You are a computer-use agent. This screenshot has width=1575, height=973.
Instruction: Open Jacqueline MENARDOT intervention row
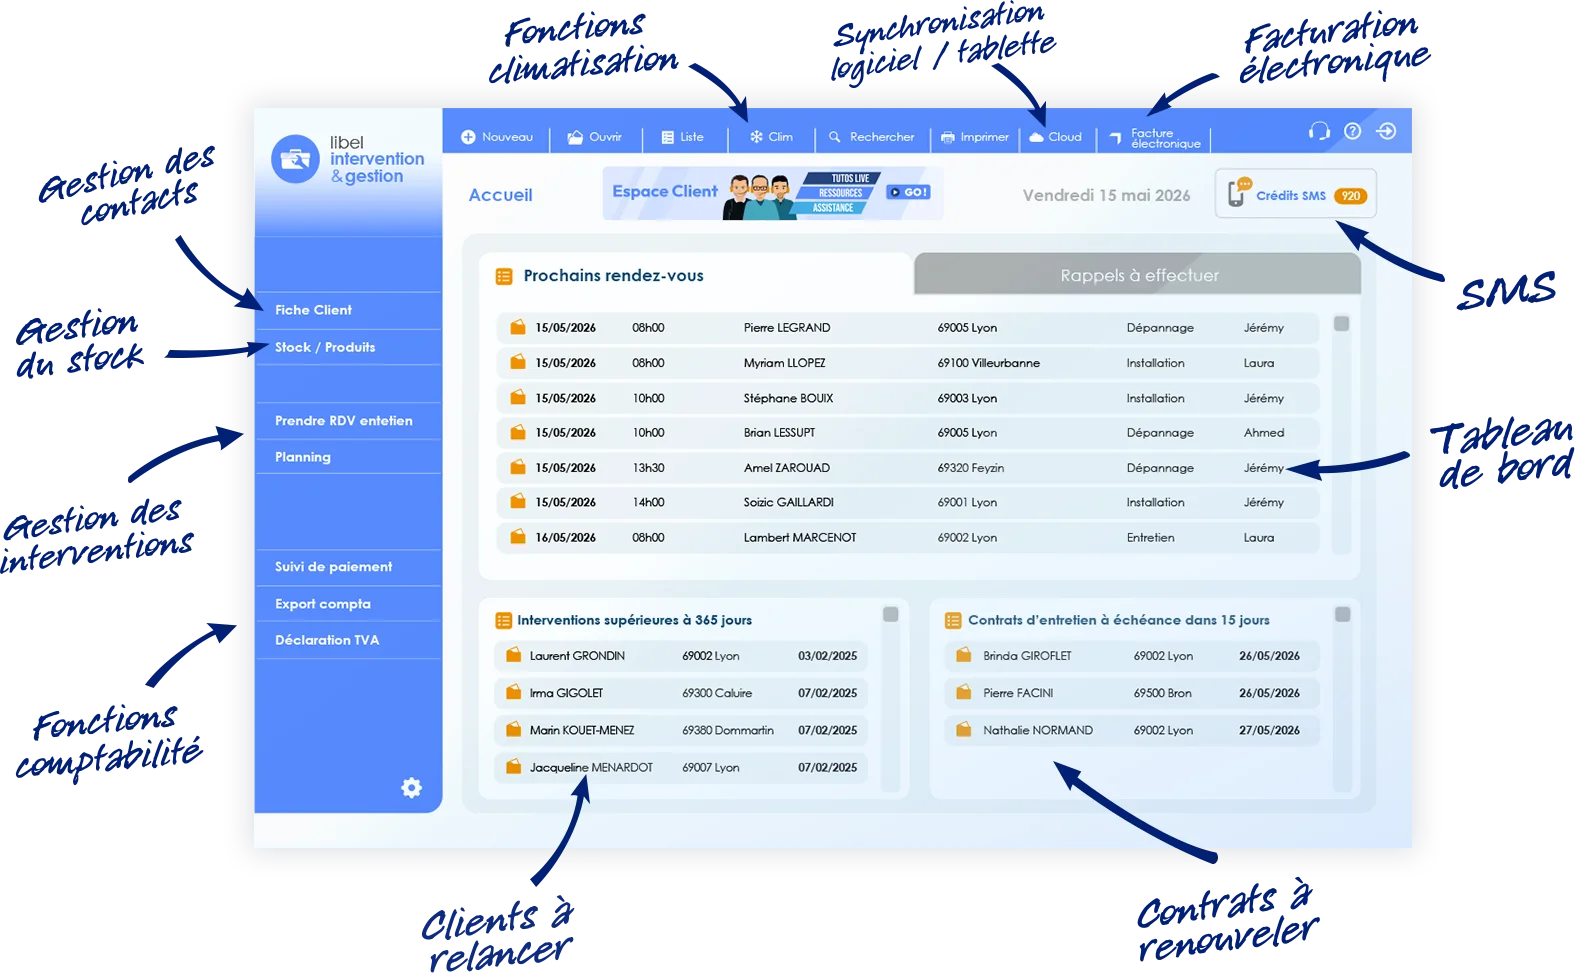(681, 768)
